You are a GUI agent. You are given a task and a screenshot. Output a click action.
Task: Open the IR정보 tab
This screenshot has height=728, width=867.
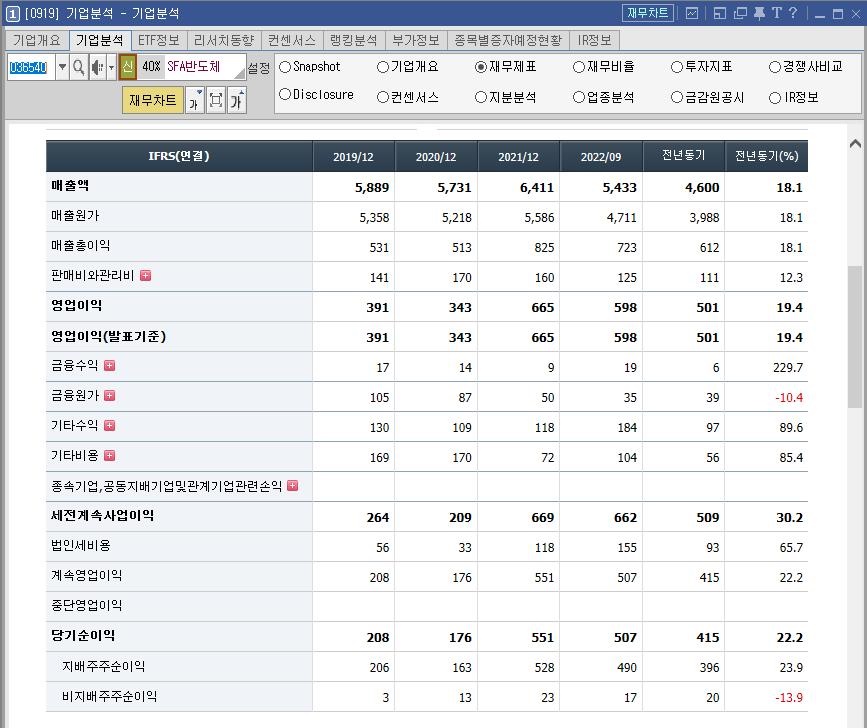[594, 40]
